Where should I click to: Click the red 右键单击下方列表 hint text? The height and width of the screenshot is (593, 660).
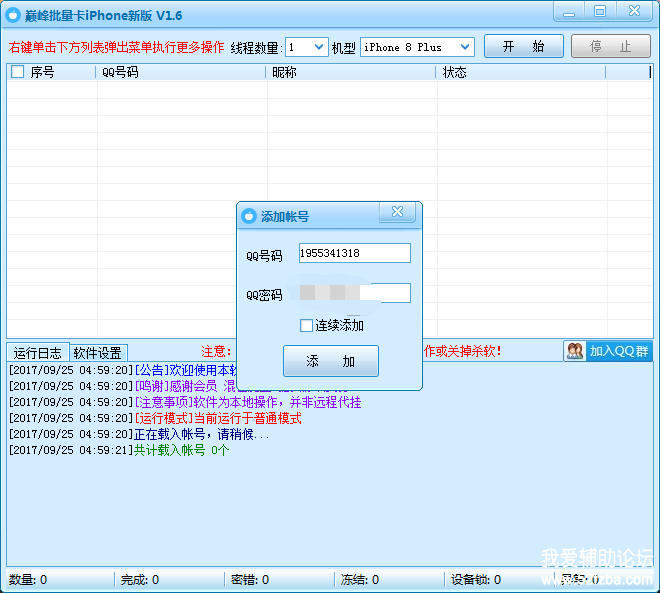click(x=116, y=47)
